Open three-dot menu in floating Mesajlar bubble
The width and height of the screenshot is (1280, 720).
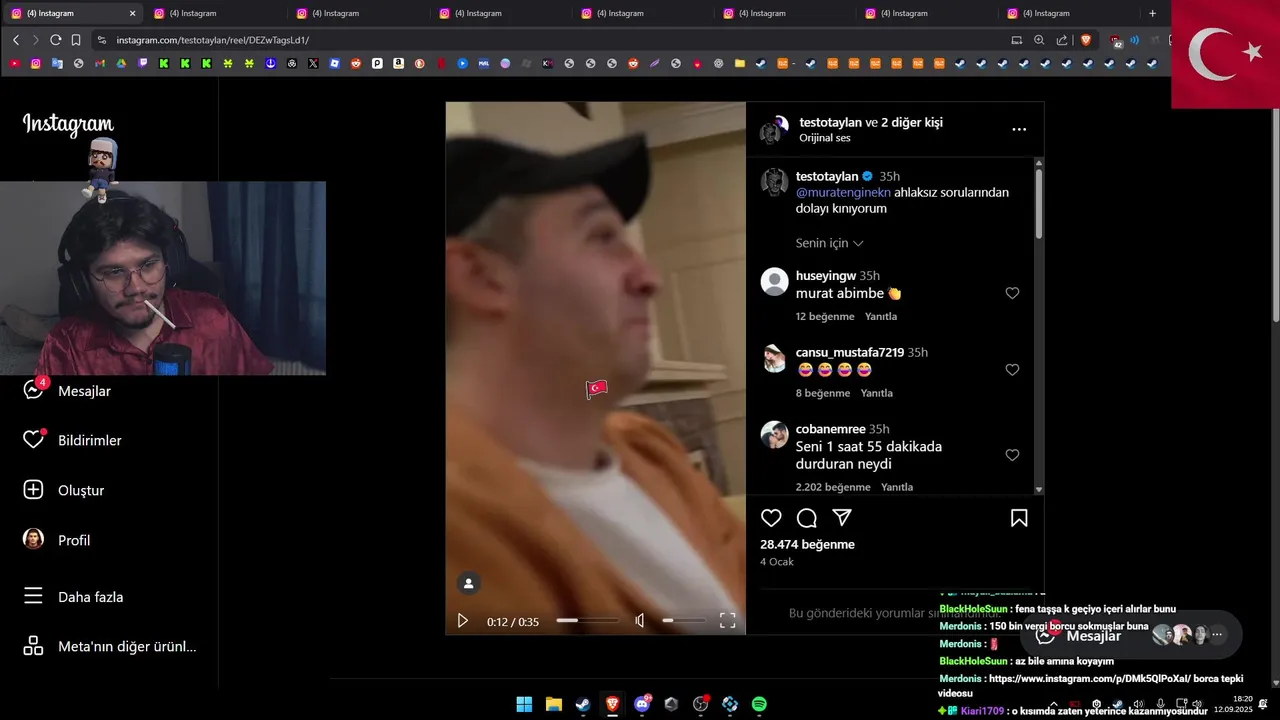[1217, 634]
